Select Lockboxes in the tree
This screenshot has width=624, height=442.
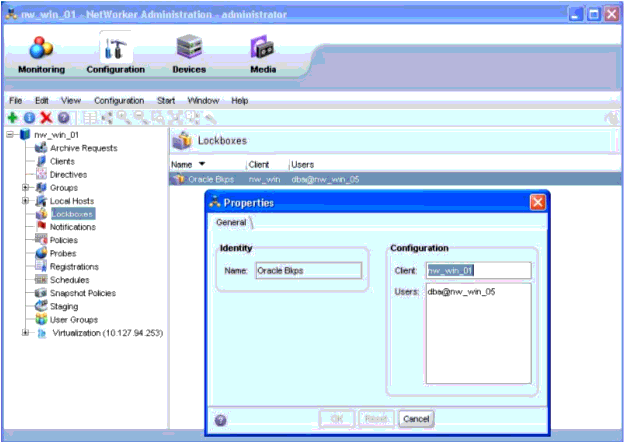click(x=73, y=214)
